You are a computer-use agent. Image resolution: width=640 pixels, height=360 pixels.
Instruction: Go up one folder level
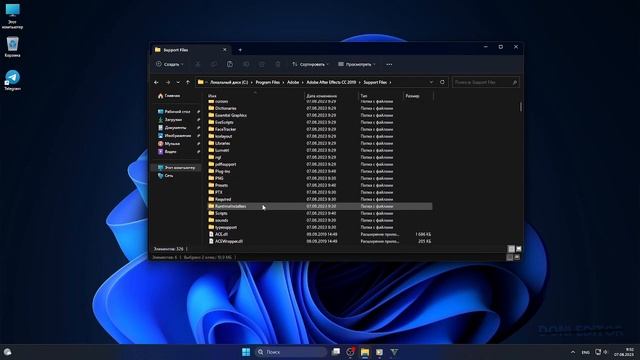click(x=188, y=82)
